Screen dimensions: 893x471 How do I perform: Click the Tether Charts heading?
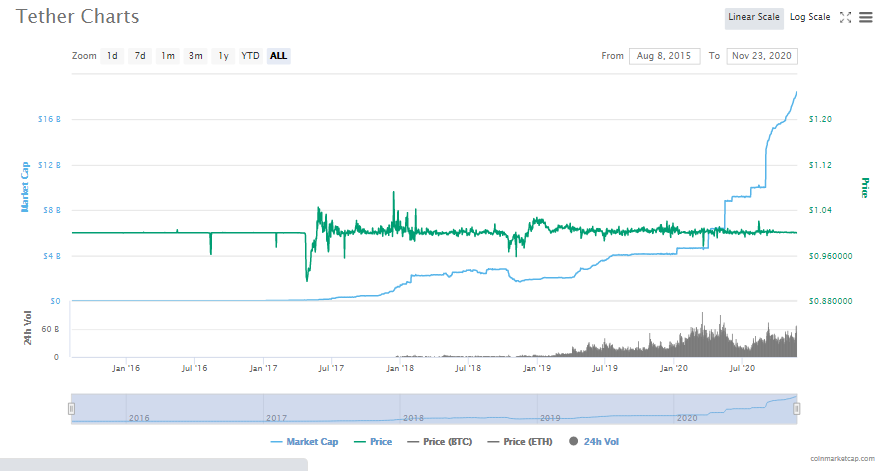pos(77,17)
